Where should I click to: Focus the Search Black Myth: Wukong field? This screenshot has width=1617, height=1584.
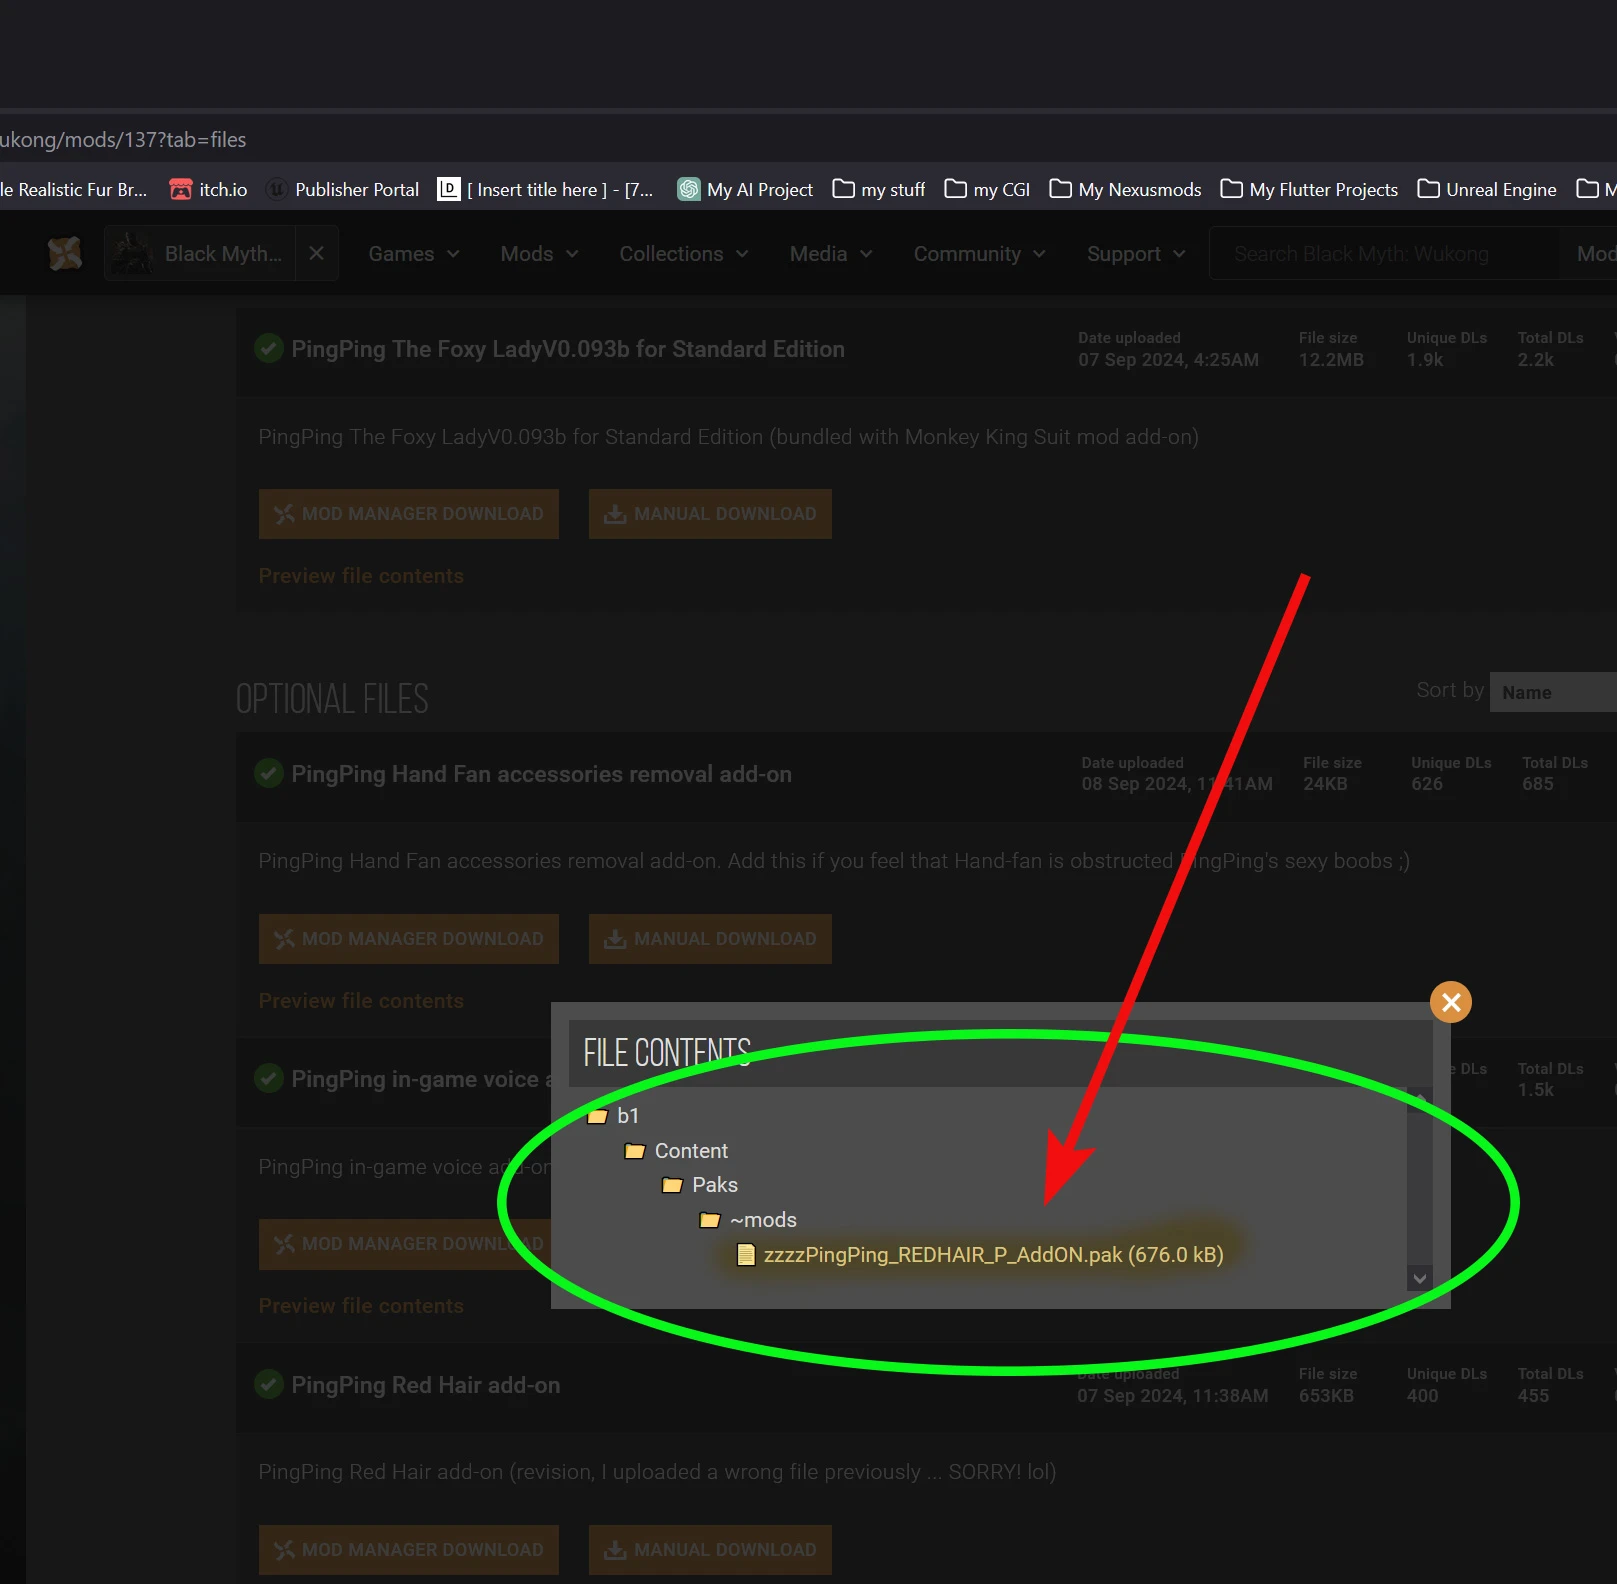tap(1384, 254)
